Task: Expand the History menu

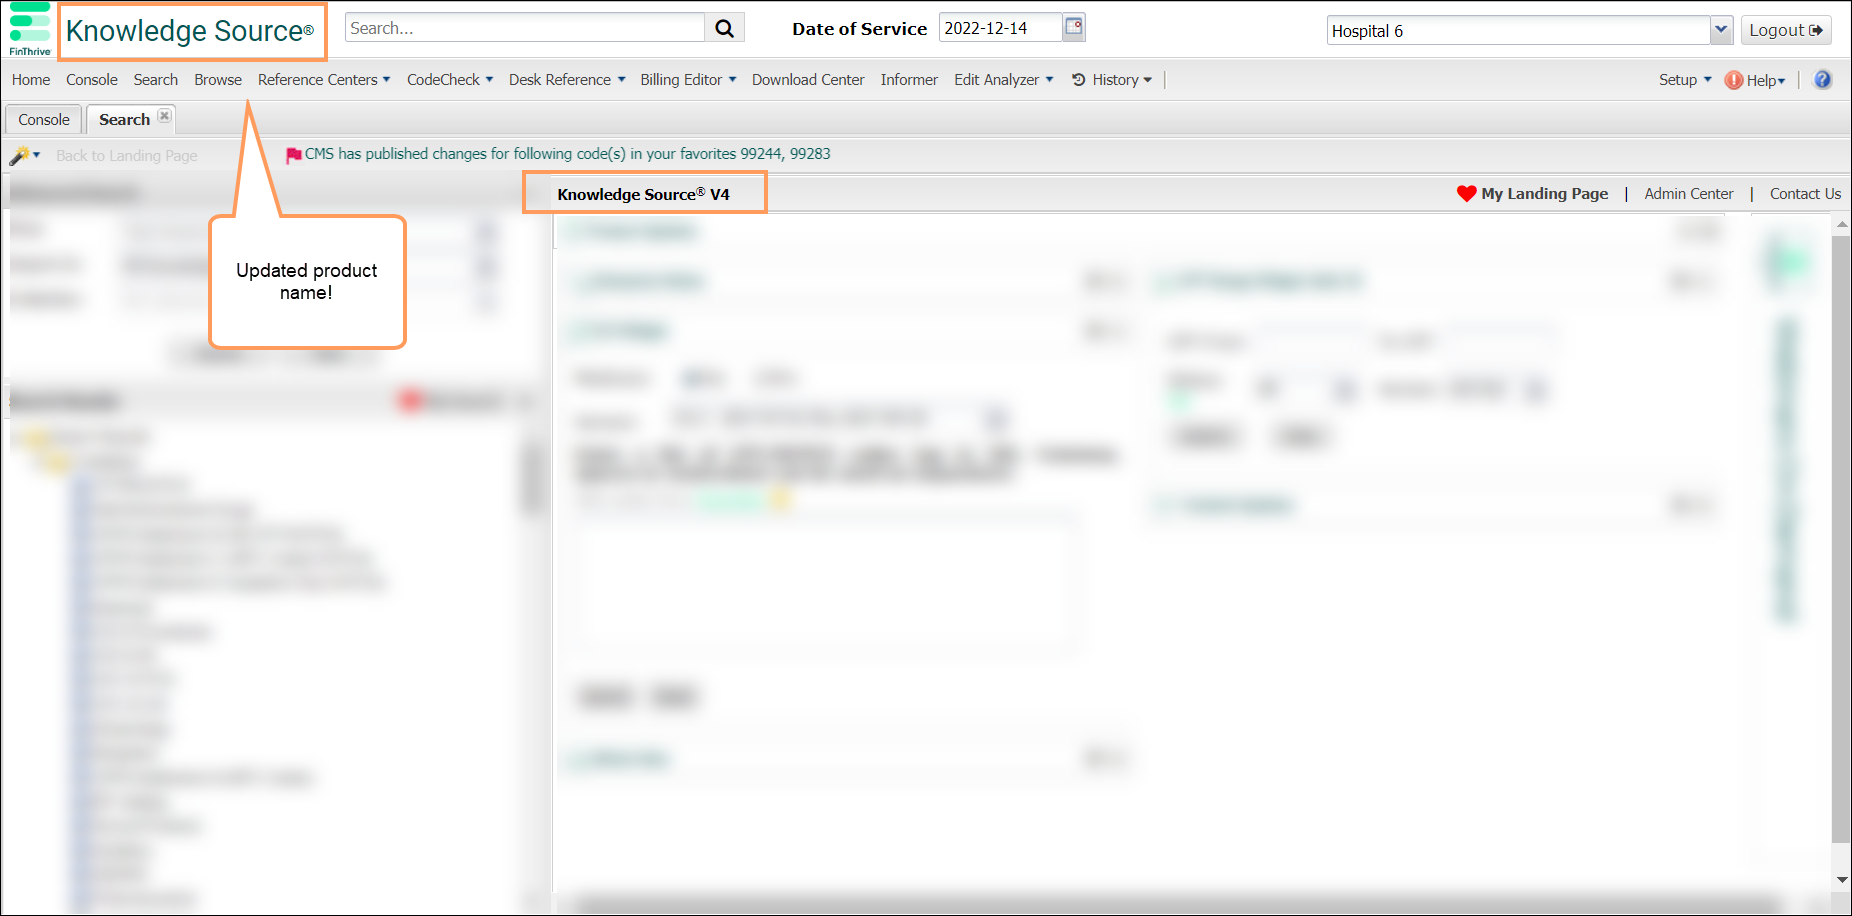Action: (1112, 80)
